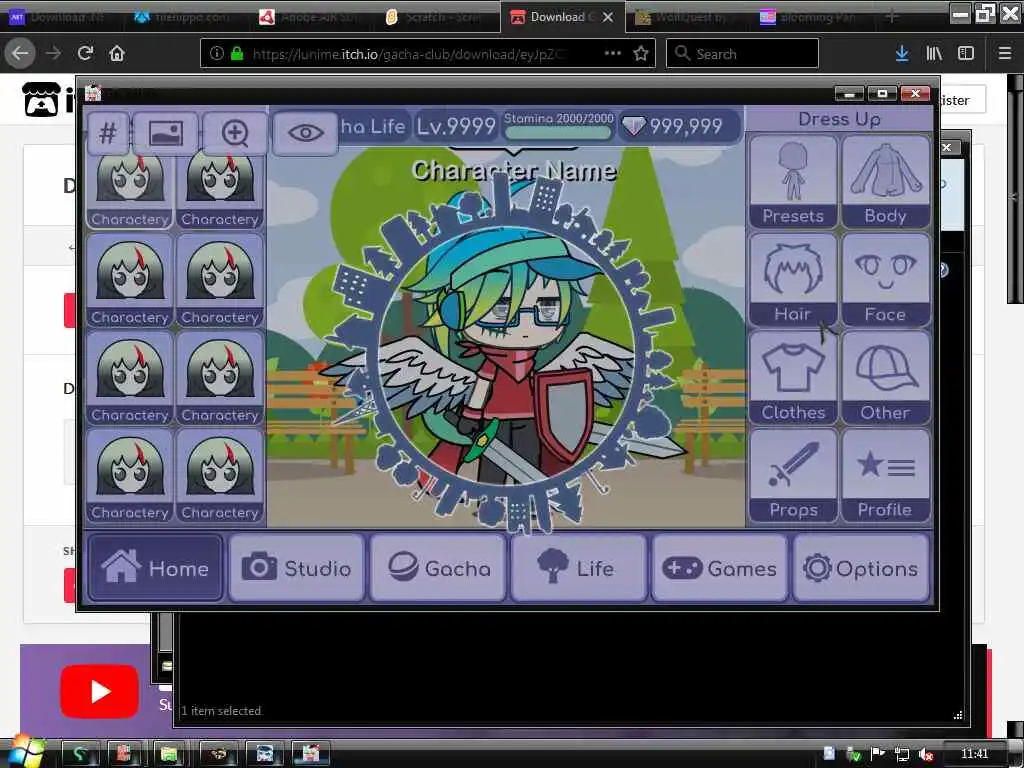Open page actions three-dot menu
The image size is (1024, 768).
[613, 54]
